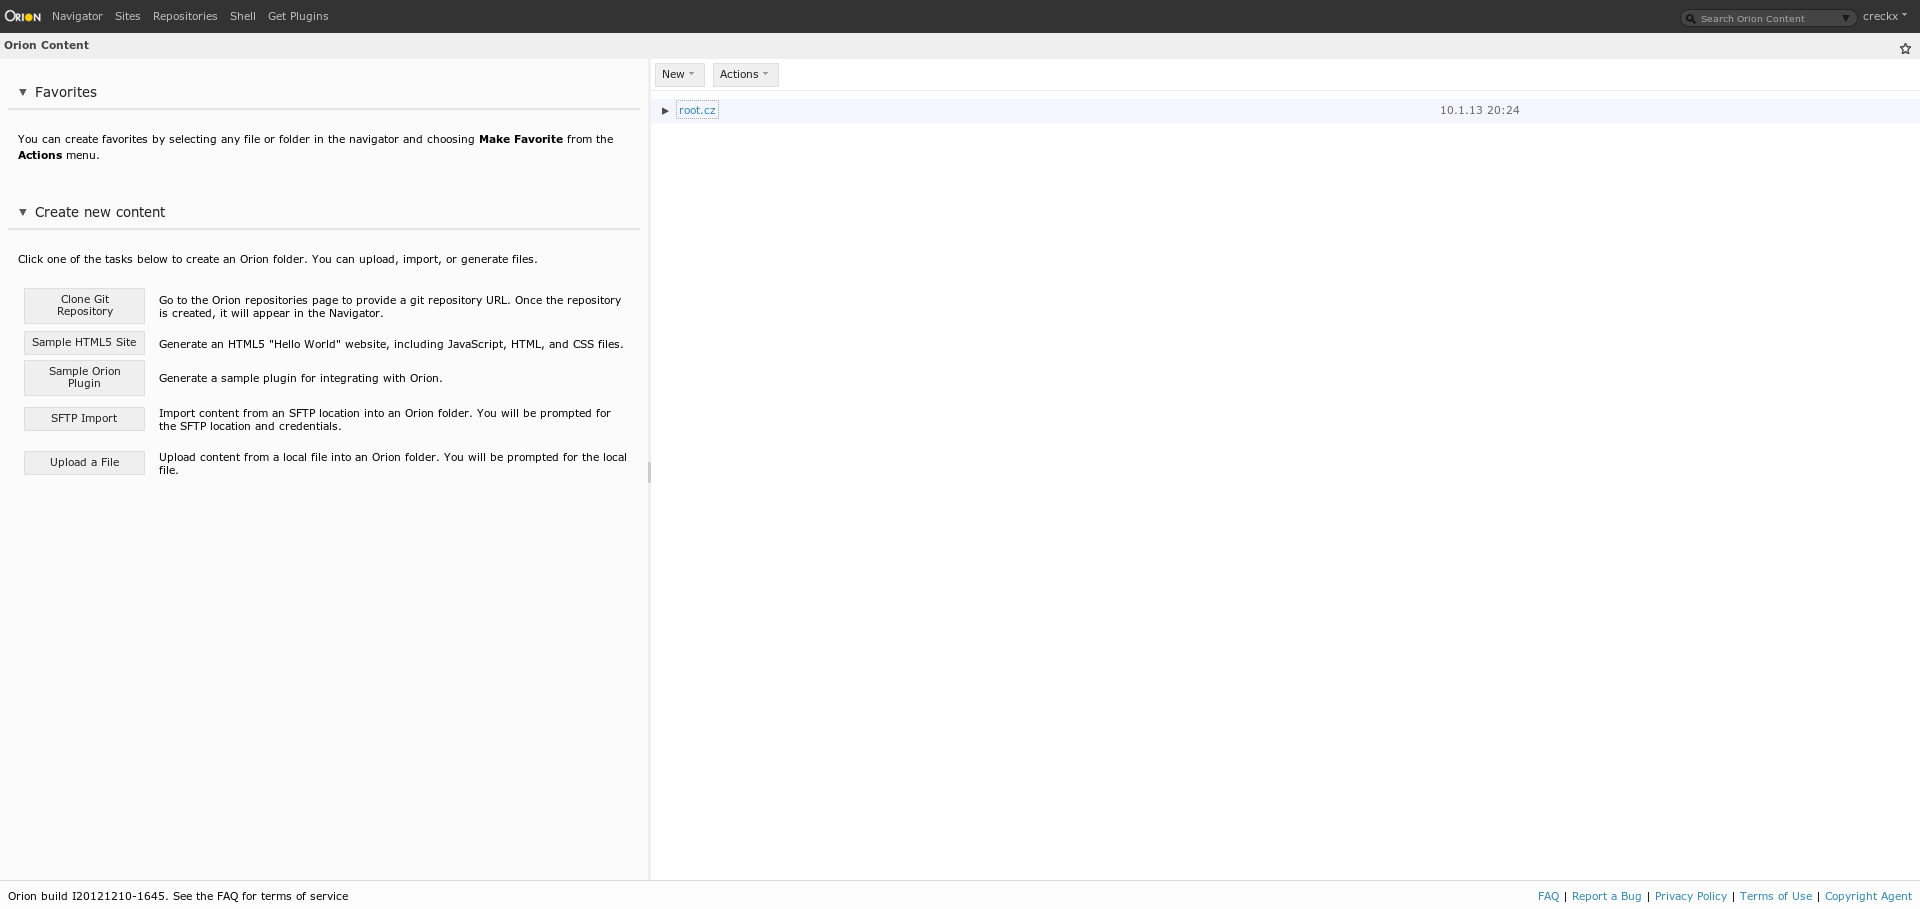This screenshot has height=909, width=1920.
Task: Click the Orion build I20121210-1645 text
Action: point(87,896)
